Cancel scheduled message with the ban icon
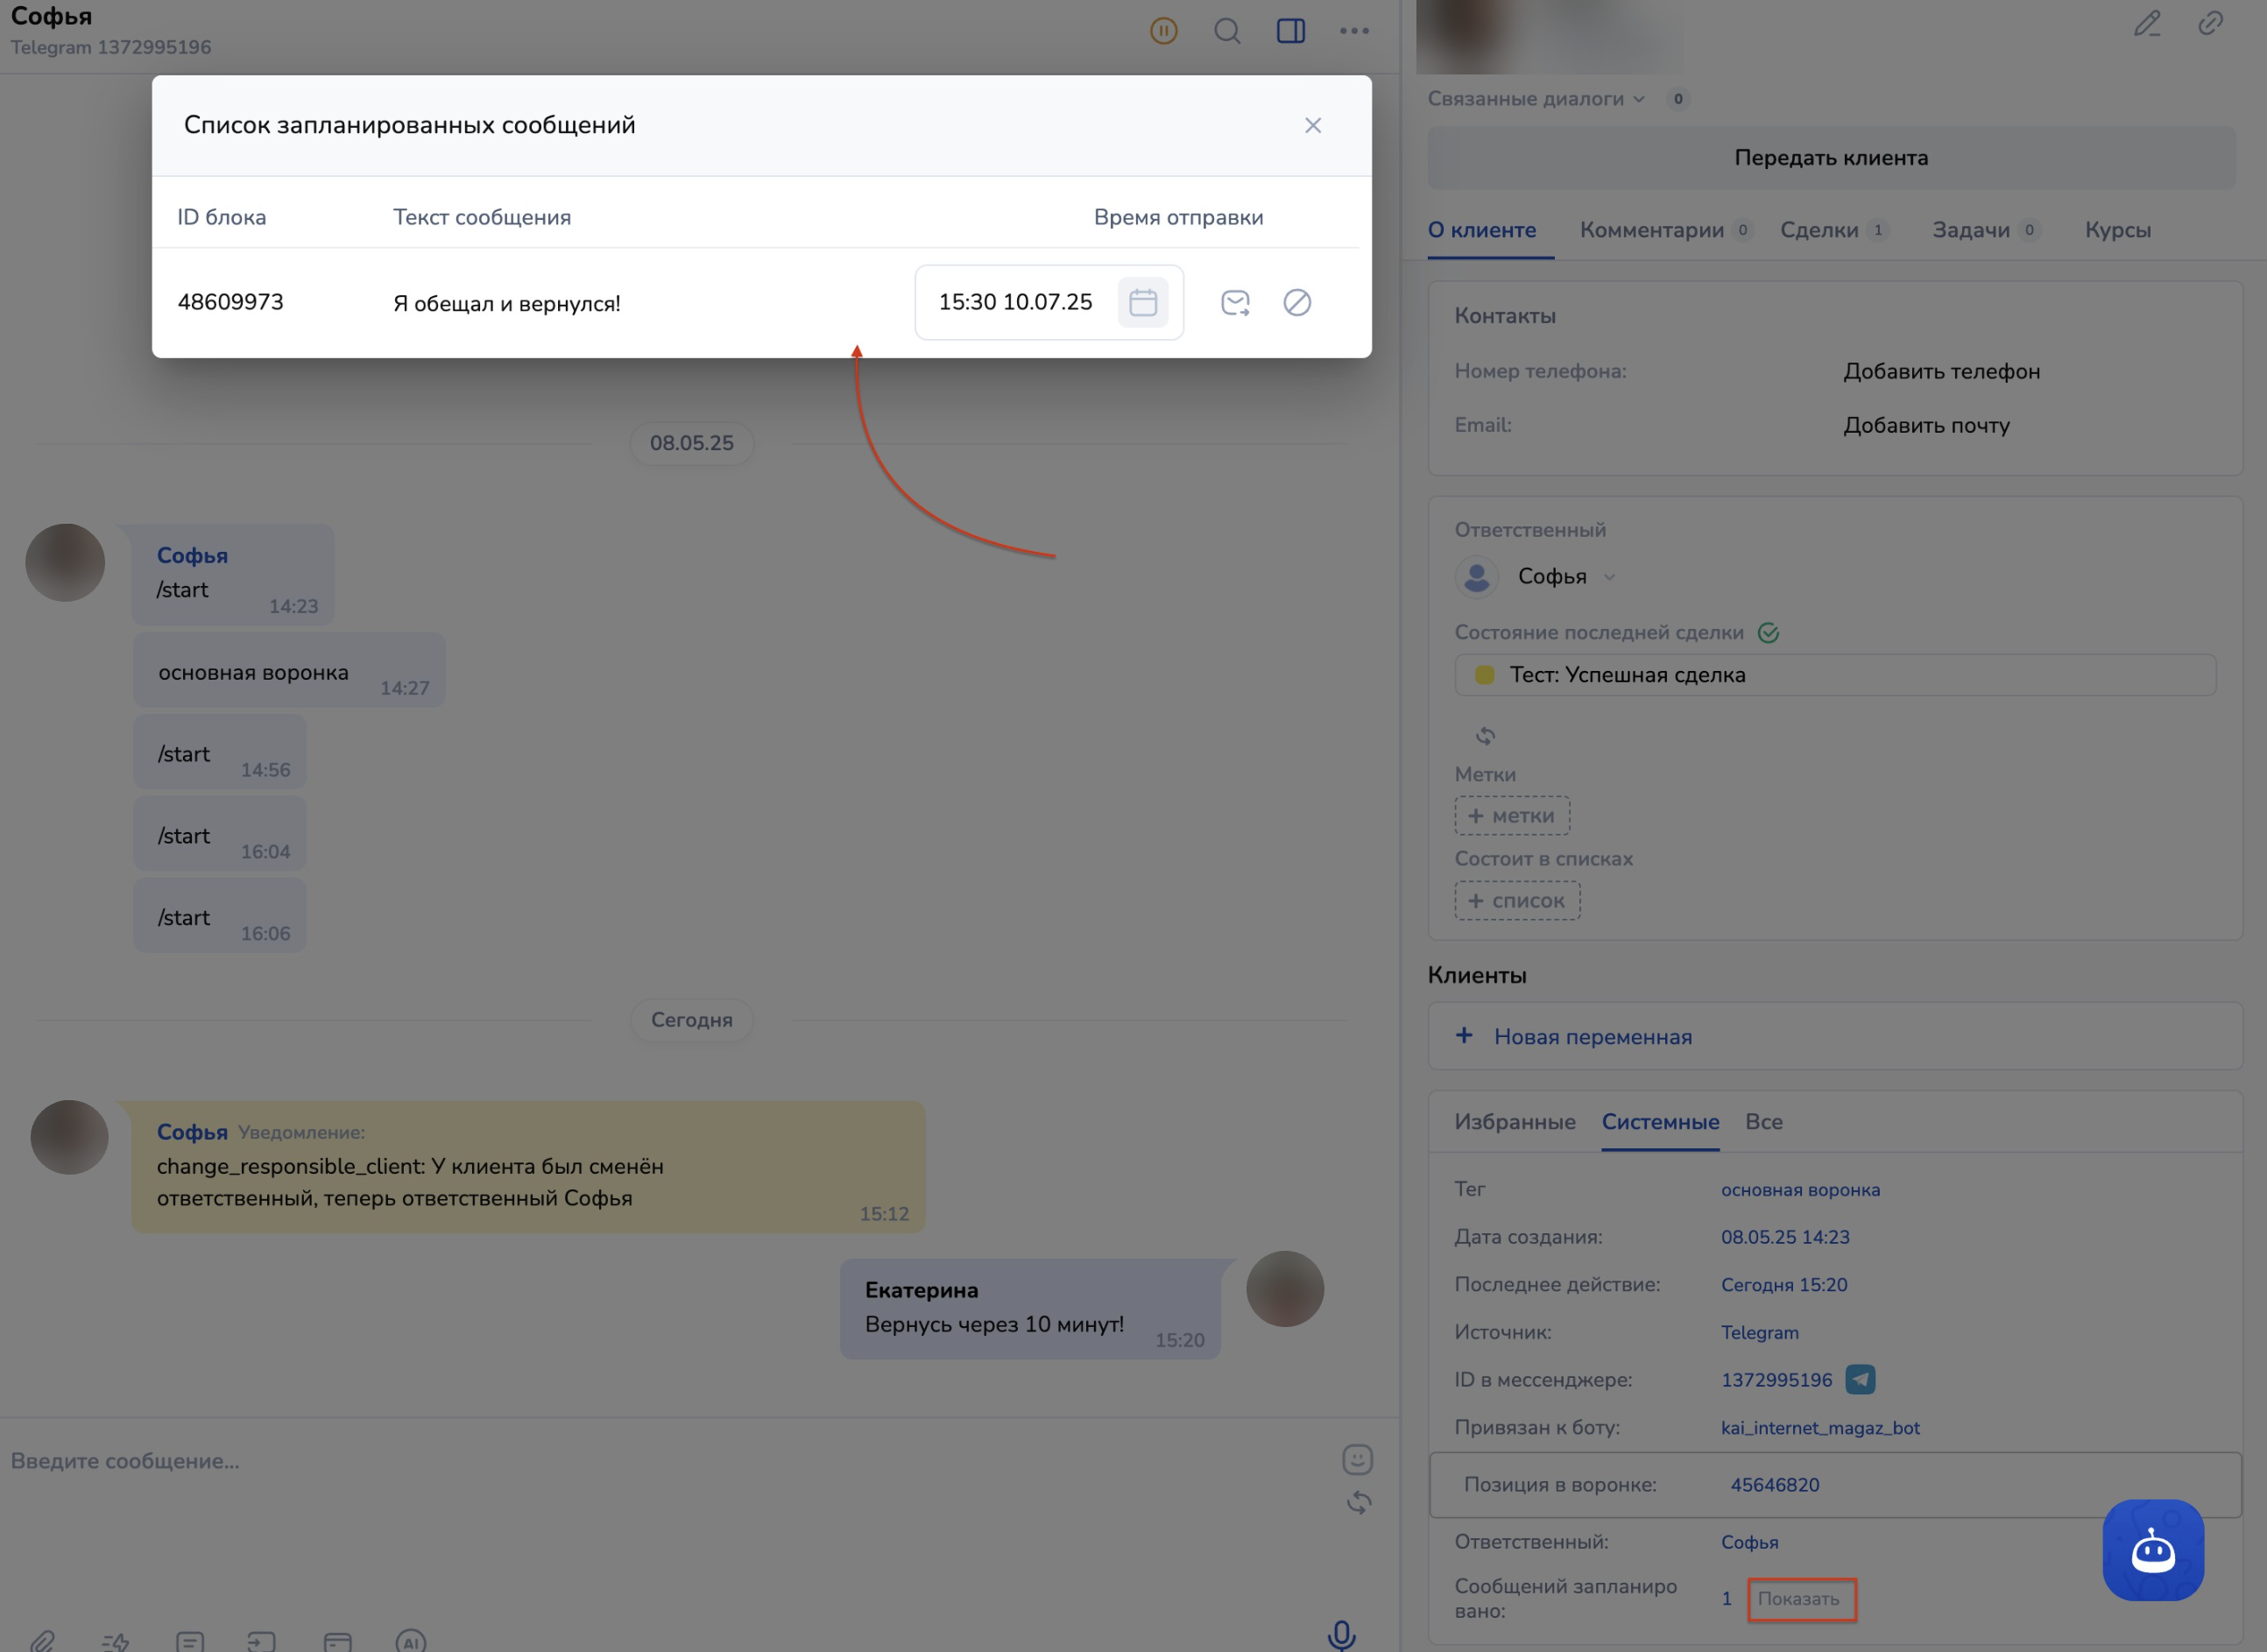Viewport: 2267px width, 1652px height. pyautogui.click(x=1297, y=302)
